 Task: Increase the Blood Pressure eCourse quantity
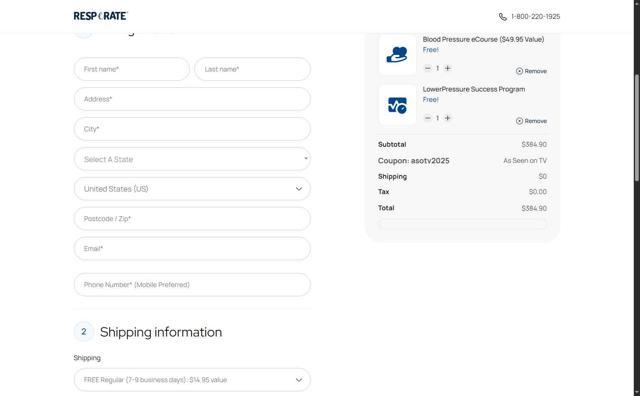pyautogui.click(x=447, y=68)
